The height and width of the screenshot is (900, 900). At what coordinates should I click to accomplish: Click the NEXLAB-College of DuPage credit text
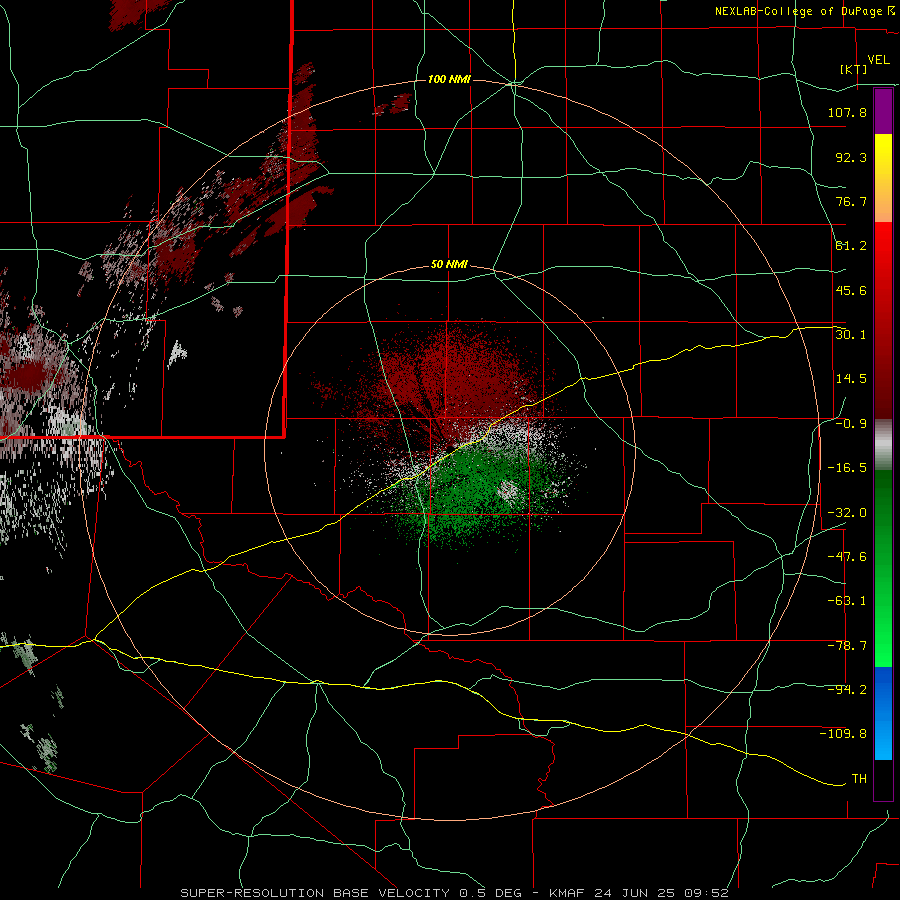coord(798,11)
